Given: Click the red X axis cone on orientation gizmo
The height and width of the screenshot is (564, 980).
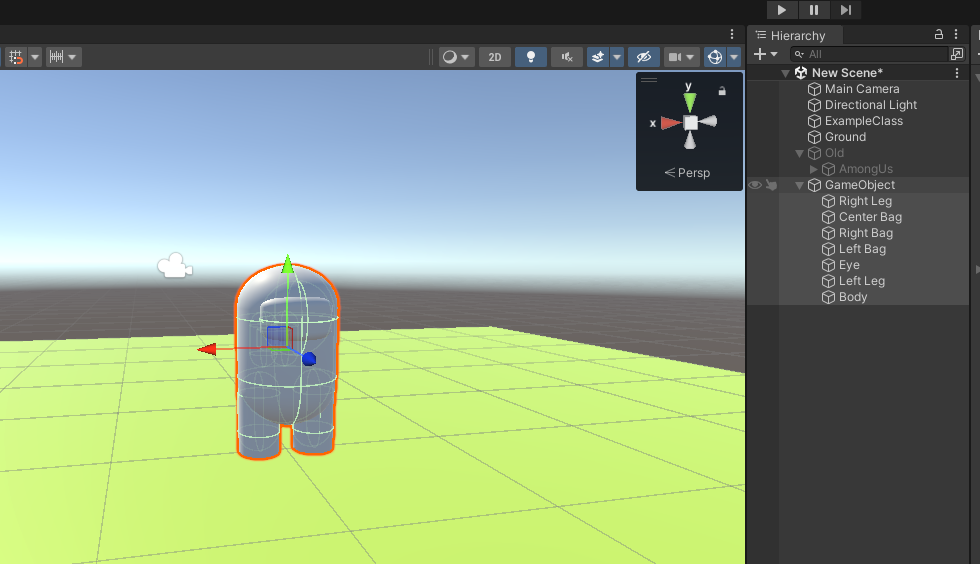Looking at the screenshot, I should click(x=670, y=123).
